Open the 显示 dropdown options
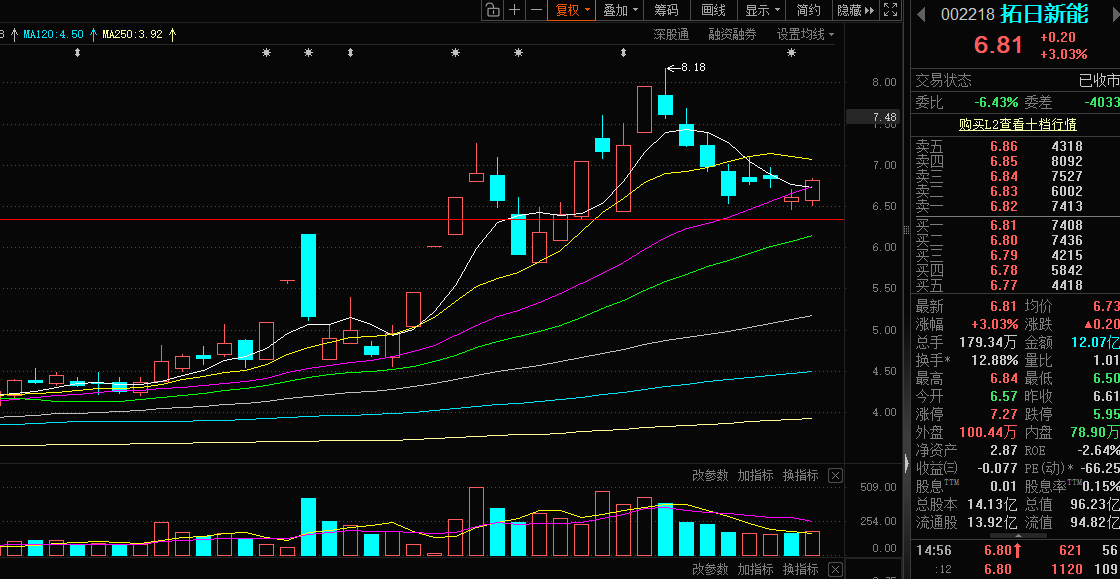Viewport: 1120px width, 579px height. tap(763, 10)
